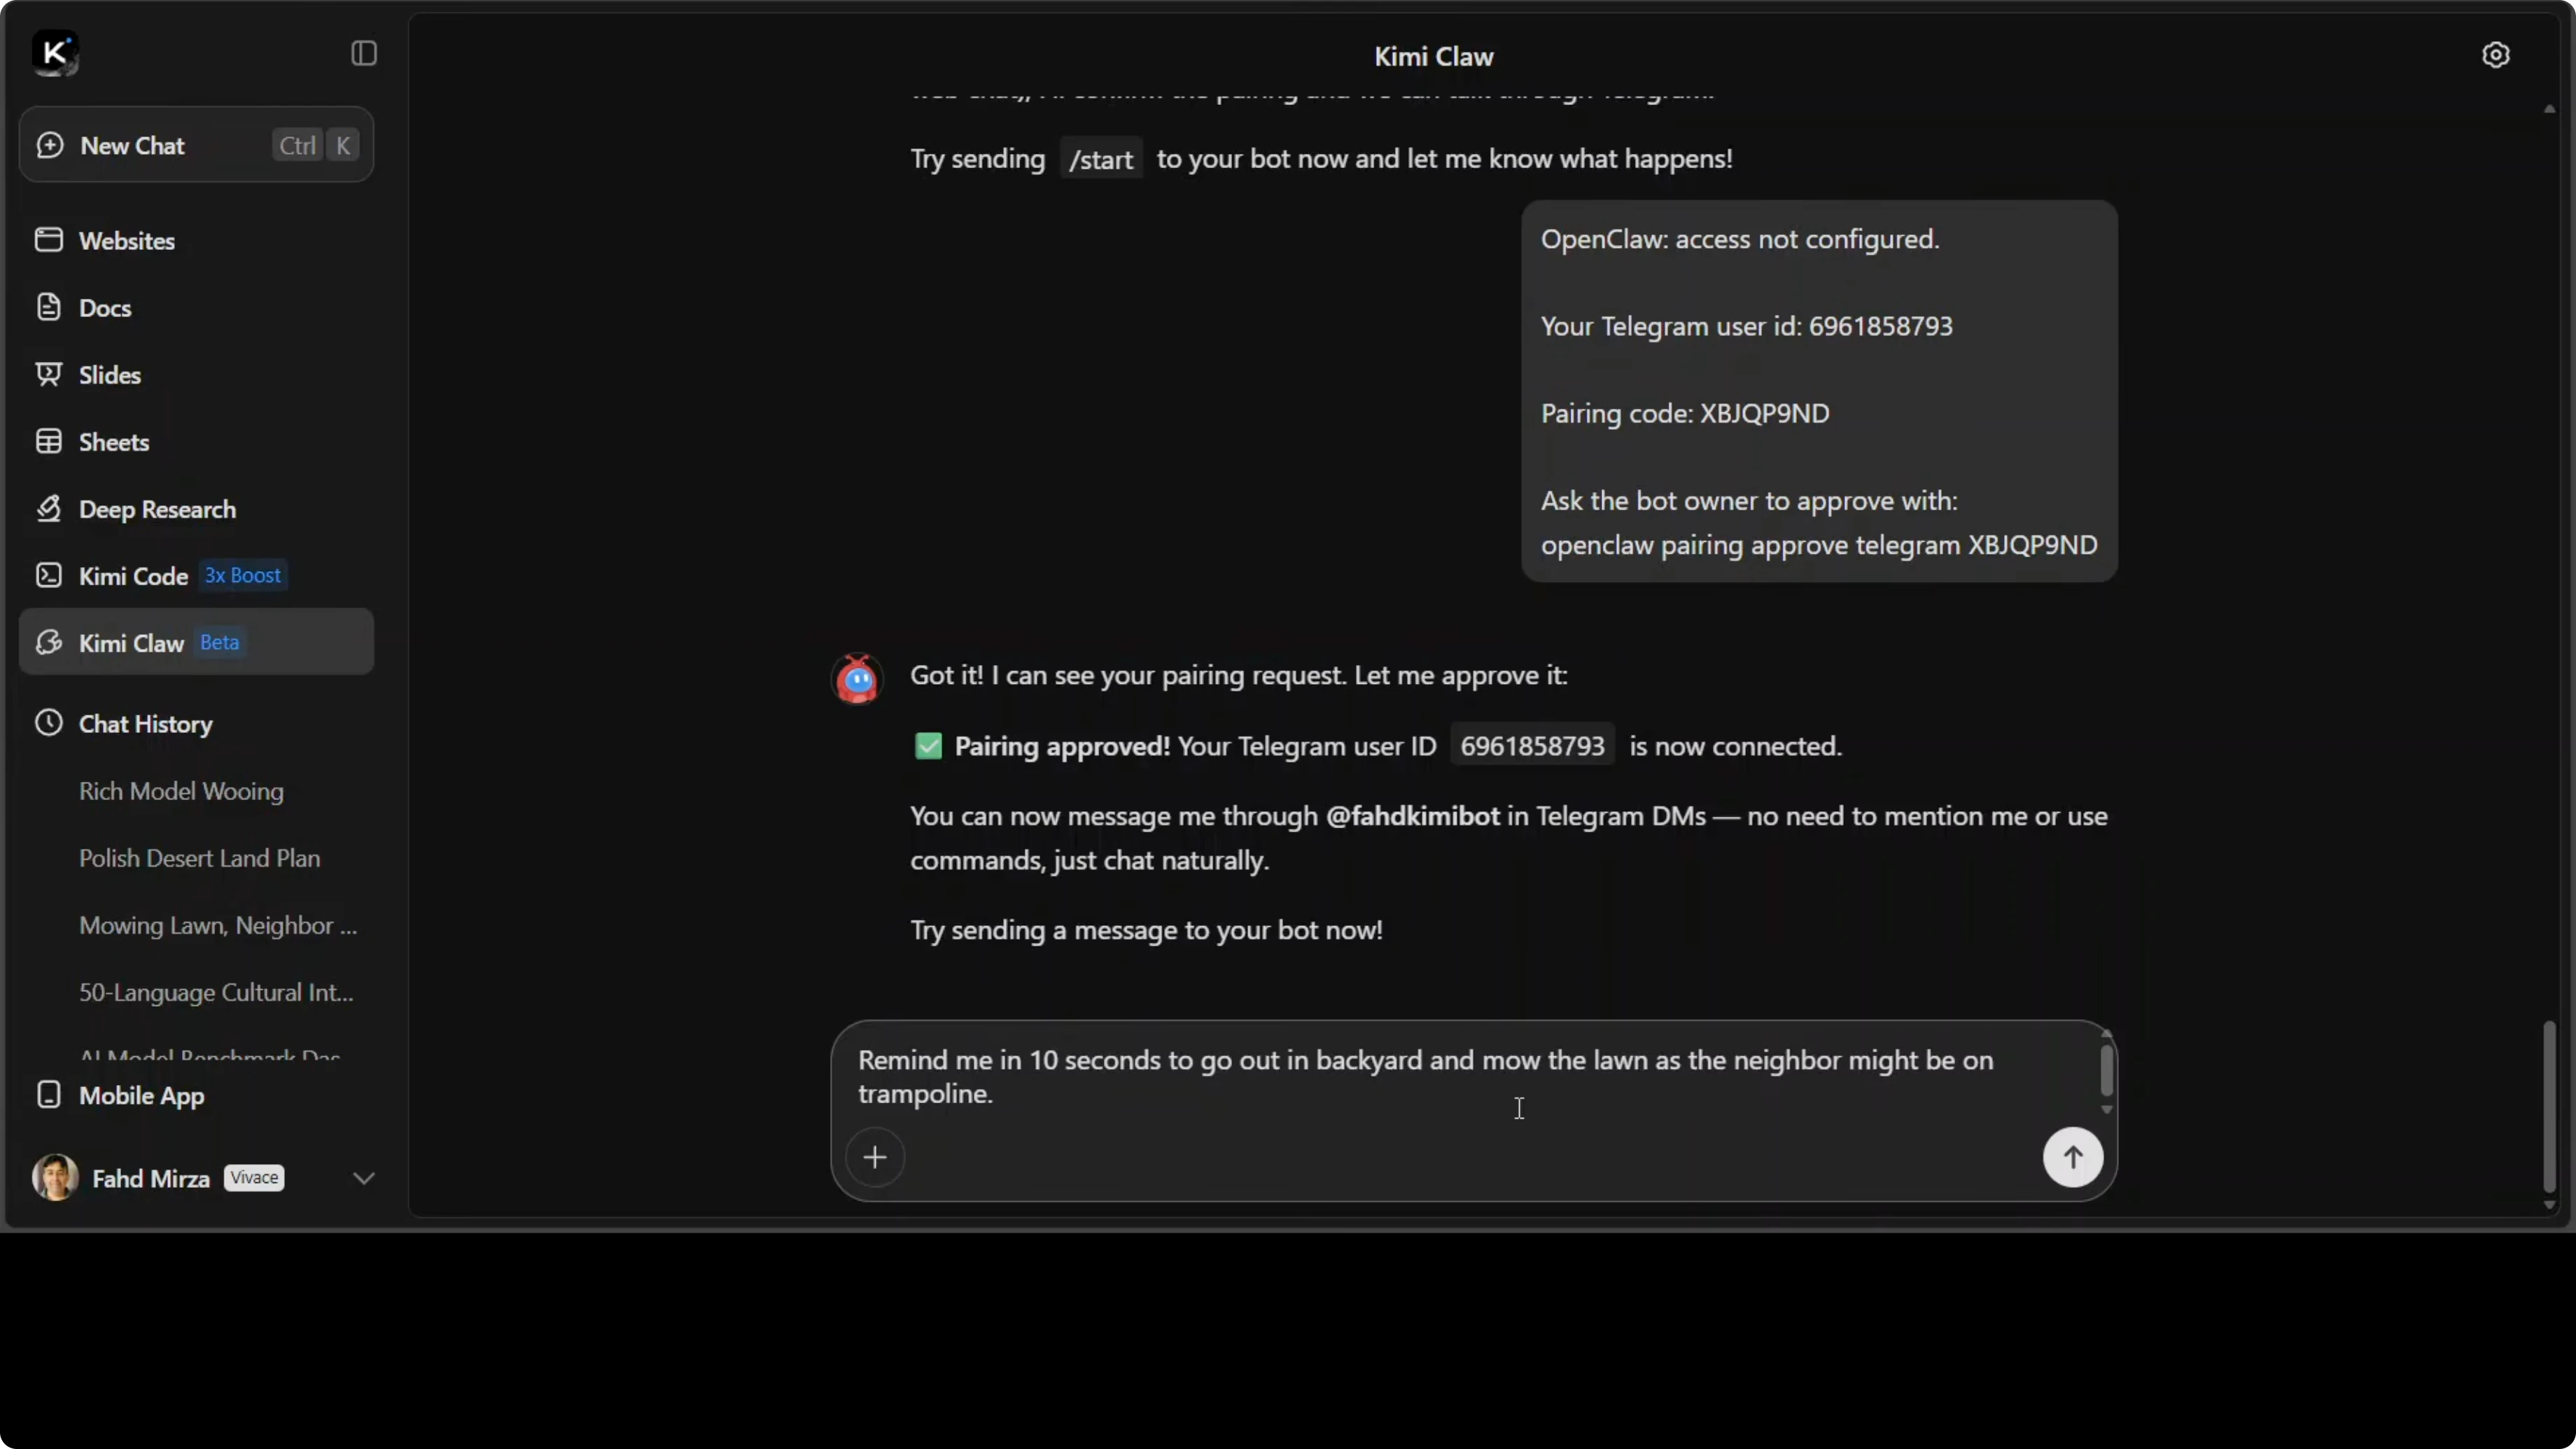Expand the Fahd Mirza account menu
Screen dimensions: 2576x1449
pos(363,1178)
